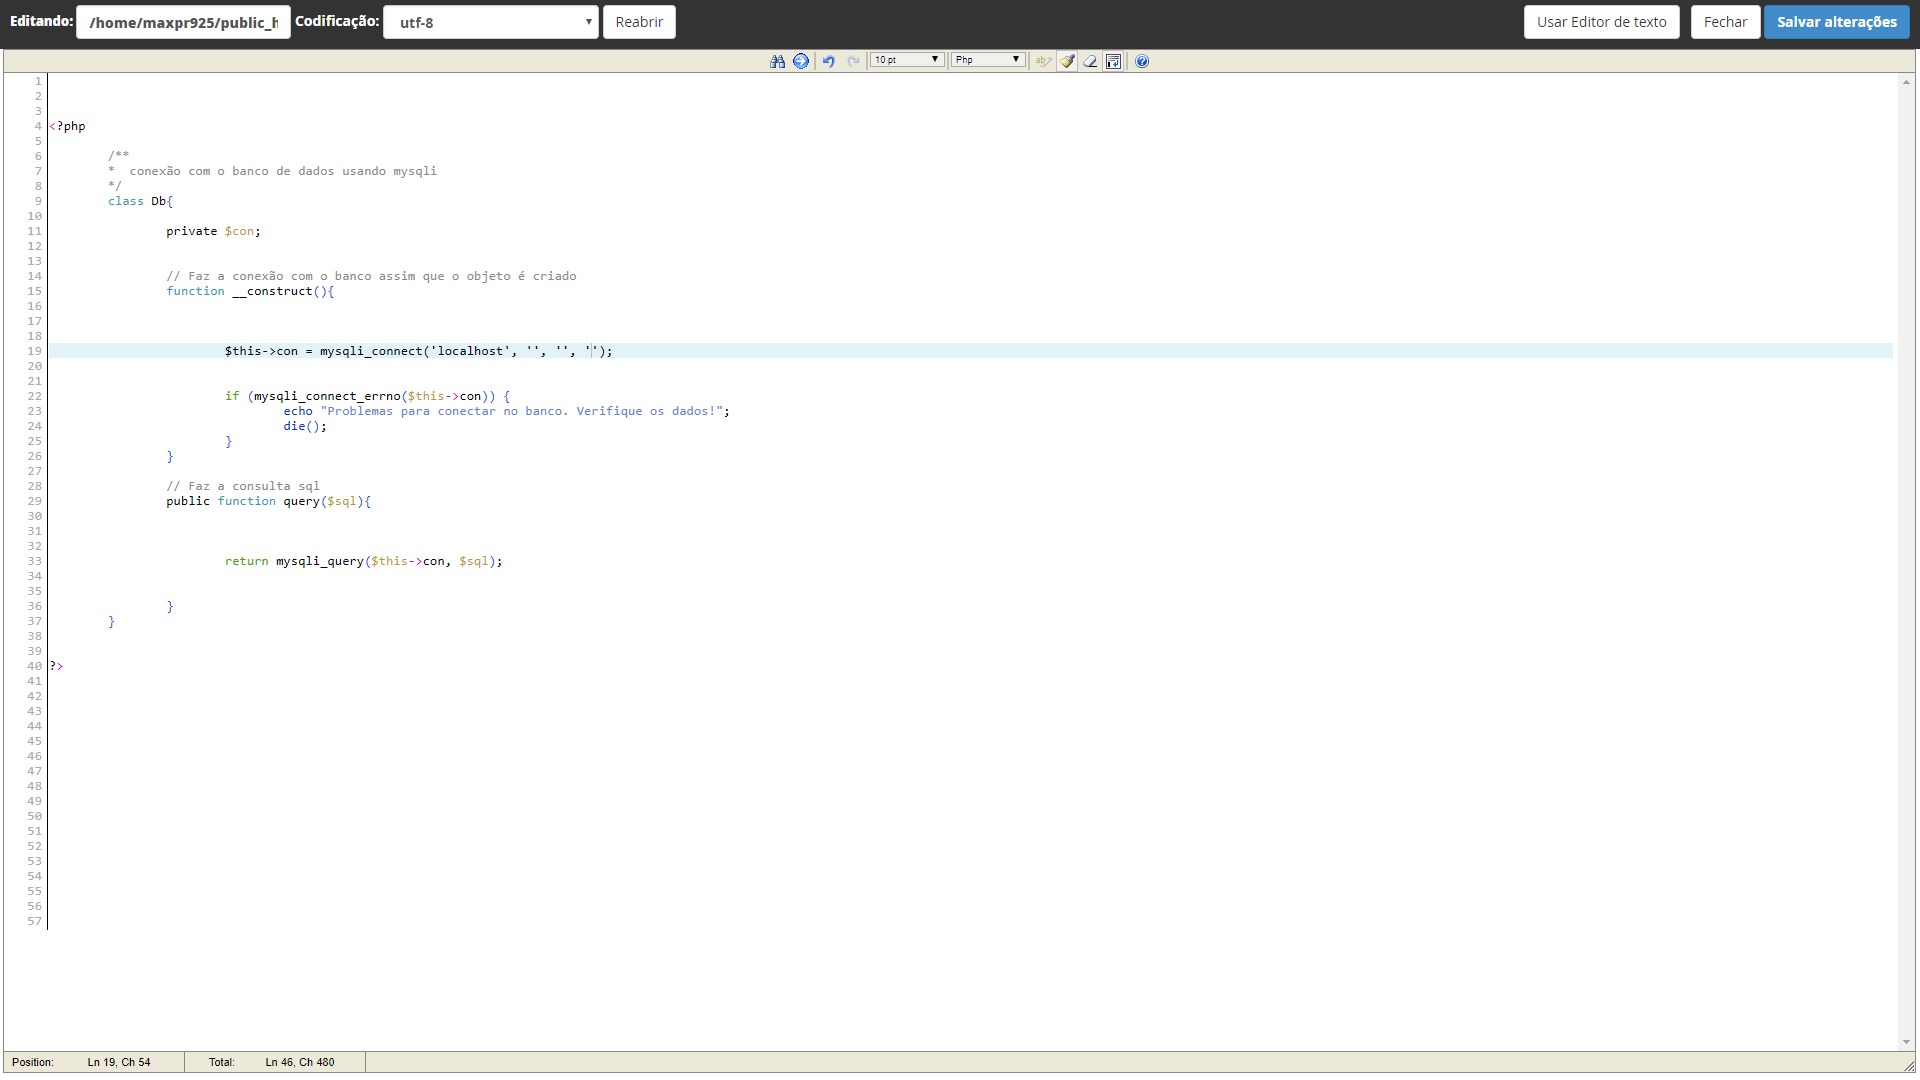1920x1080 pixels.
Task: Toggle syntax highlighting brush icon
Action: [x=1067, y=61]
